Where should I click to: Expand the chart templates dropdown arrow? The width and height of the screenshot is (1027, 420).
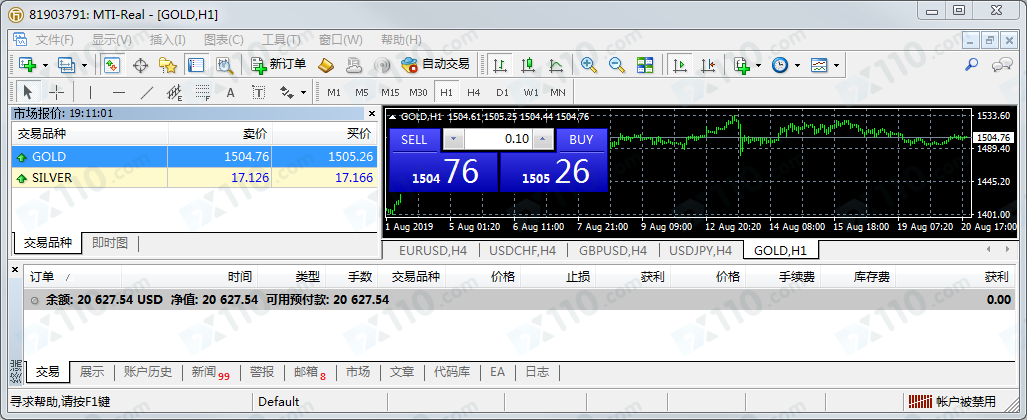[836, 65]
